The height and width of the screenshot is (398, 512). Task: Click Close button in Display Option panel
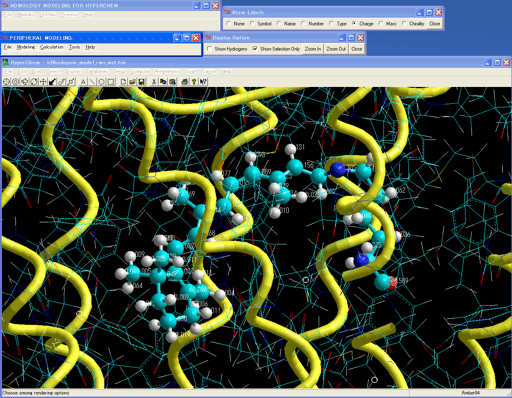[x=356, y=49]
